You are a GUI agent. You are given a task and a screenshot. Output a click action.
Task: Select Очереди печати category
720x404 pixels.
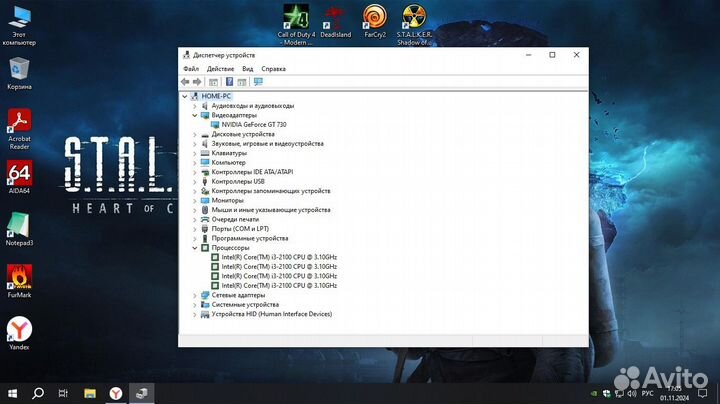pyautogui.click(x=235, y=219)
